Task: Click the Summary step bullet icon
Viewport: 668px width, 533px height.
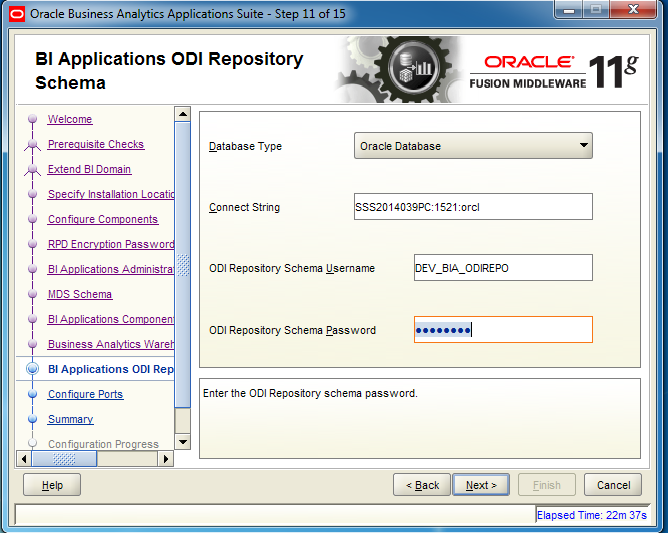Action: tap(32, 419)
